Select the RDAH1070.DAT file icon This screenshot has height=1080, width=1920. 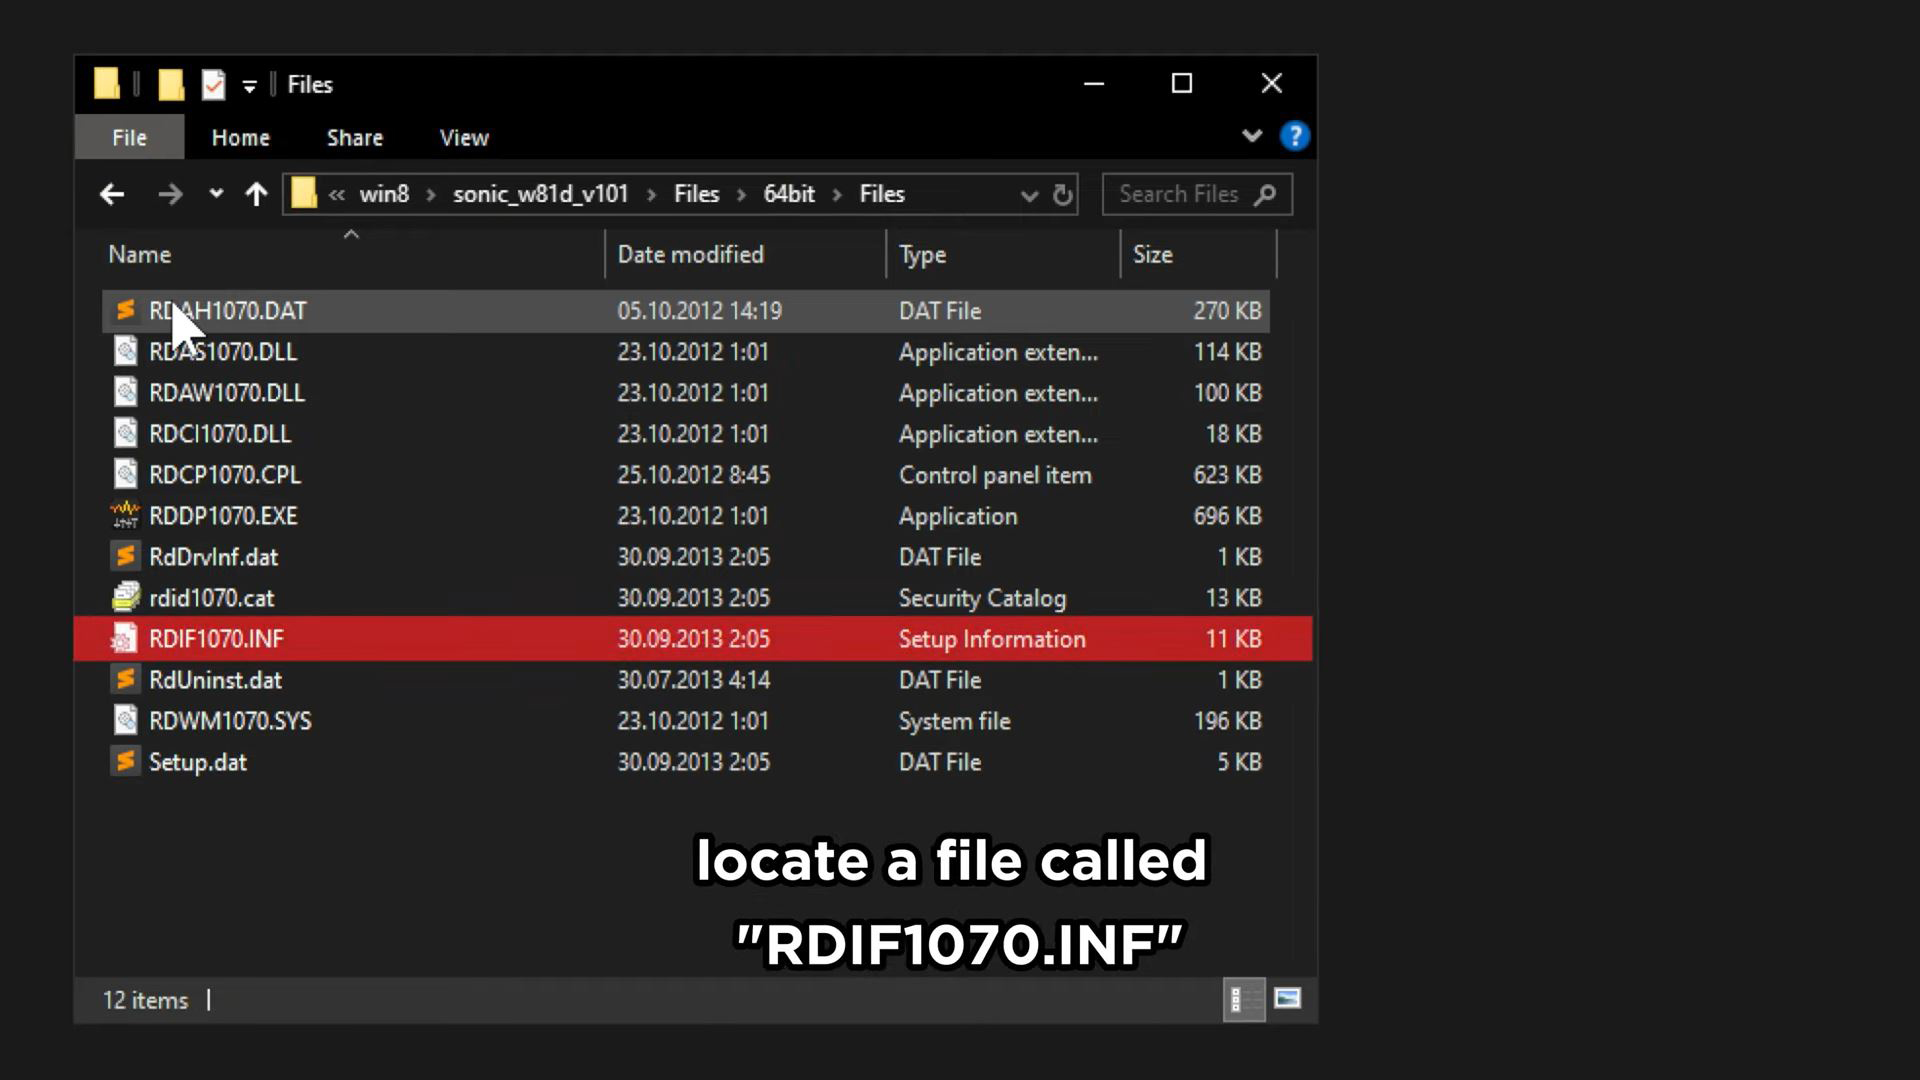125,311
